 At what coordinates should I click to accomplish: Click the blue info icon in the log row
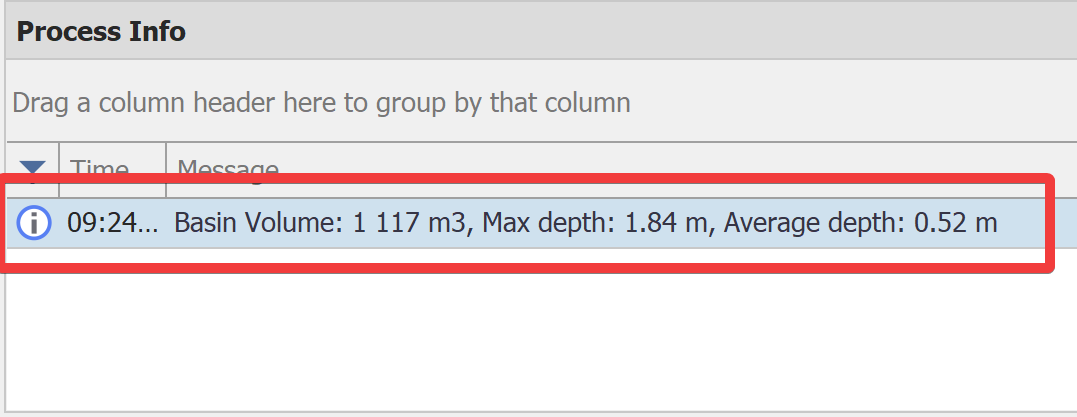(34, 223)
